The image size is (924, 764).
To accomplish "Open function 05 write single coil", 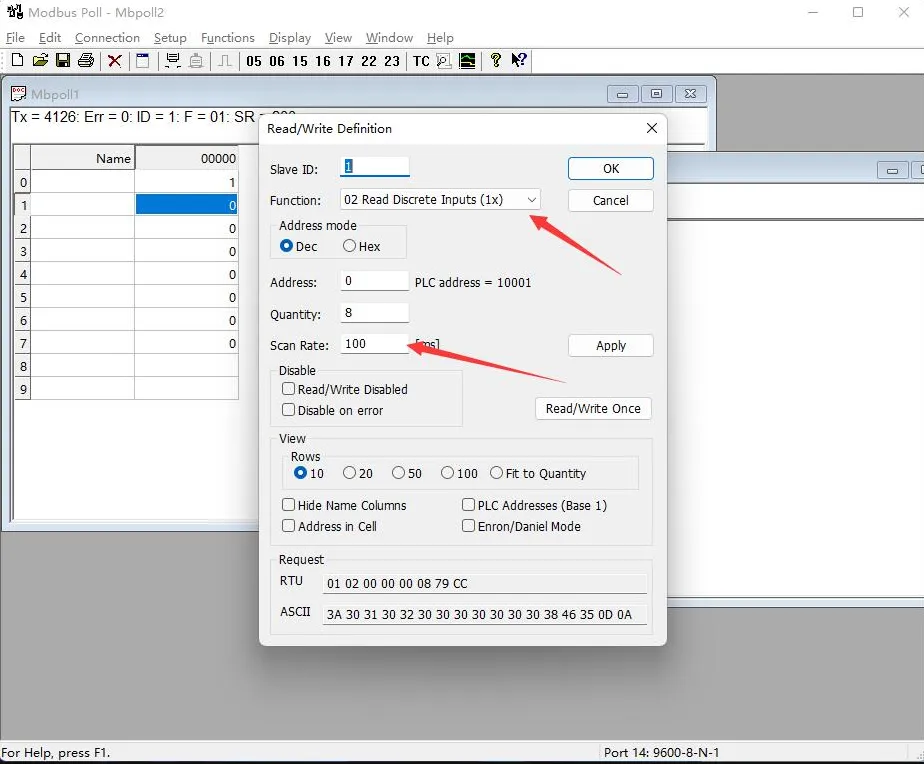I will [253, 61].
